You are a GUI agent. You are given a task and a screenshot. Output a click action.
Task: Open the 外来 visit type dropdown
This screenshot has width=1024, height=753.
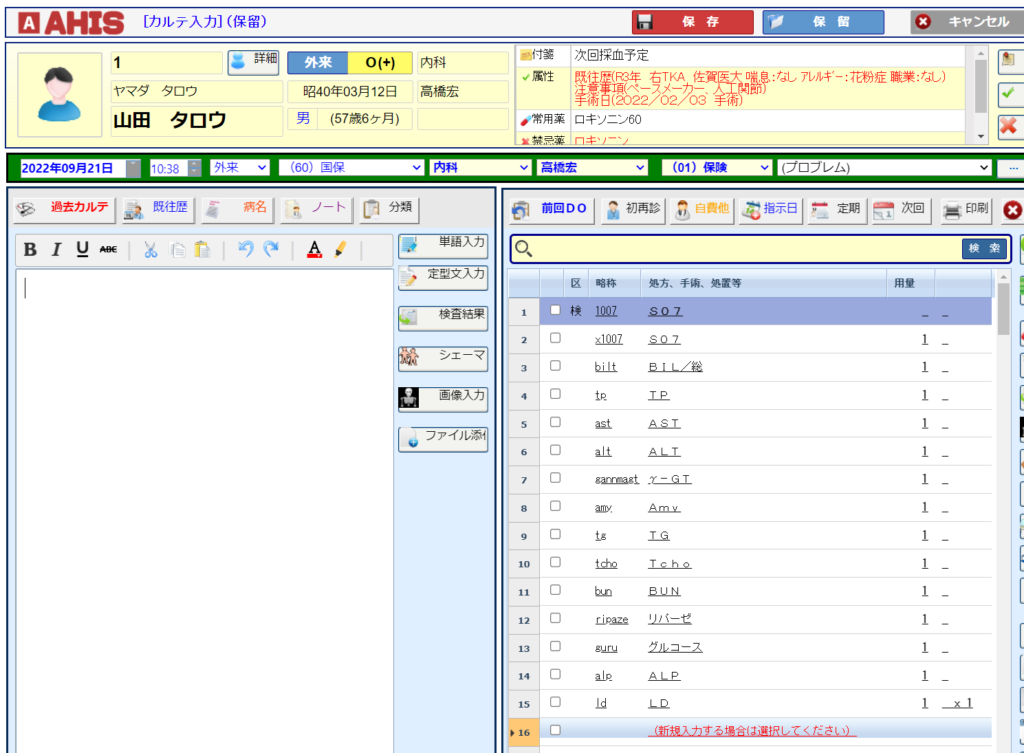pyautogui.click(x=240, y=168)
